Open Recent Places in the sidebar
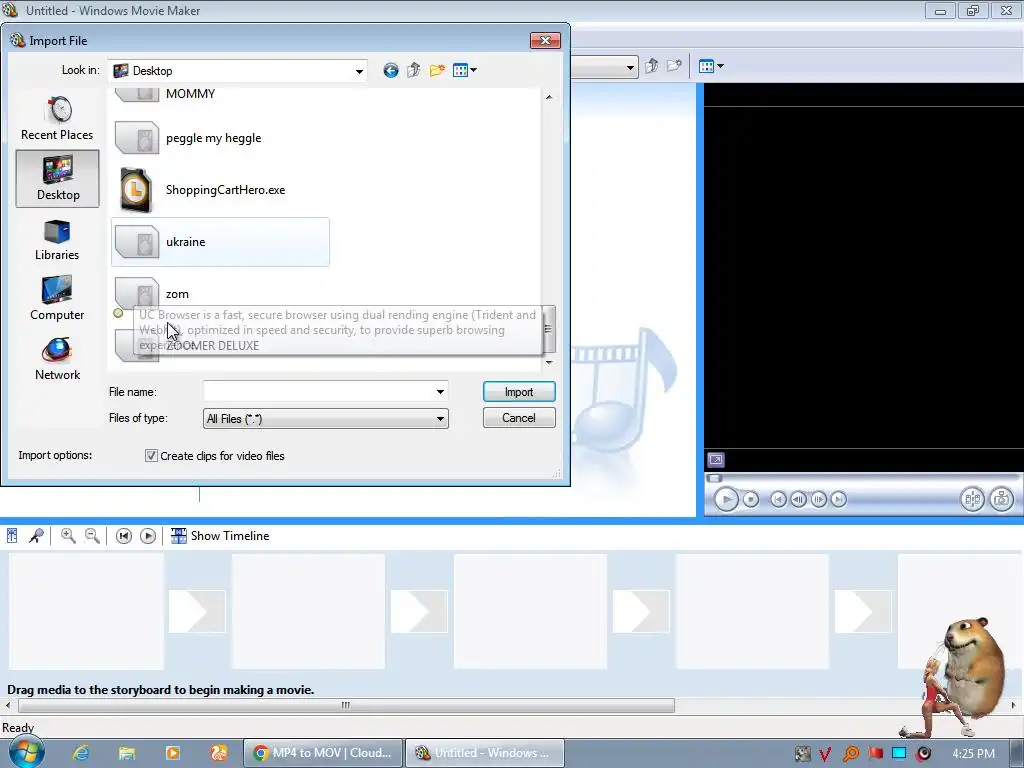1024x768 pixels. pyautogui.click(x=57, y=118)
